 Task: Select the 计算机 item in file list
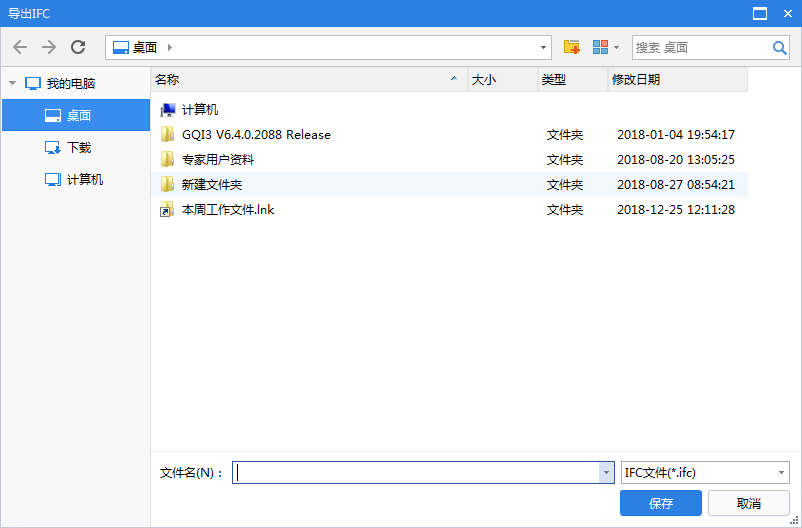[x=199, y=110]
